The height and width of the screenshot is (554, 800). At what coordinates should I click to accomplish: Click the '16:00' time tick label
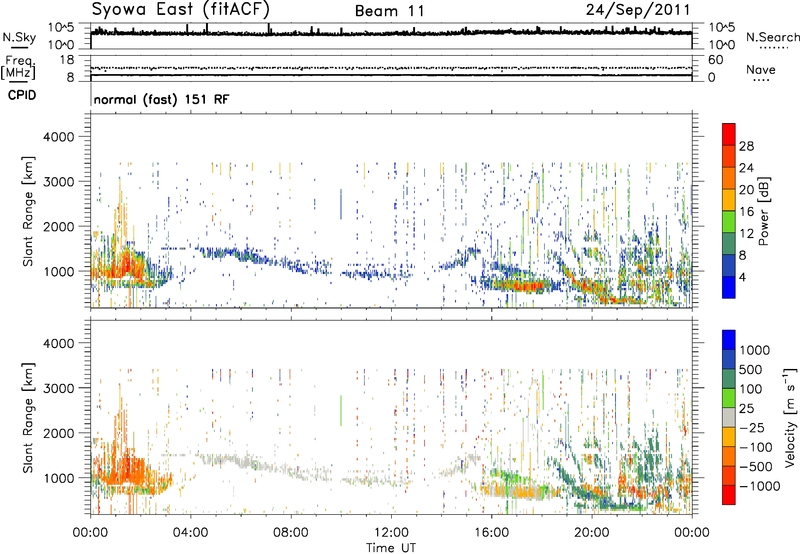(491, 533)
